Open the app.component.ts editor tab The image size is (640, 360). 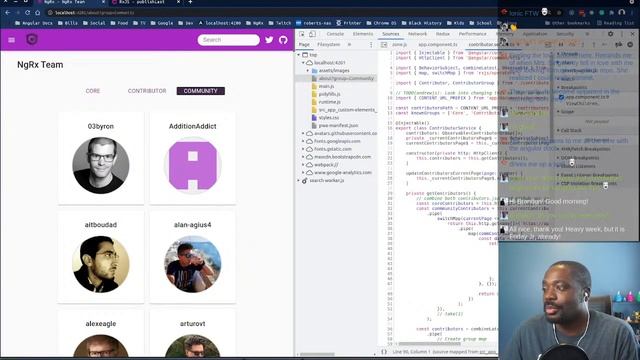438,44
